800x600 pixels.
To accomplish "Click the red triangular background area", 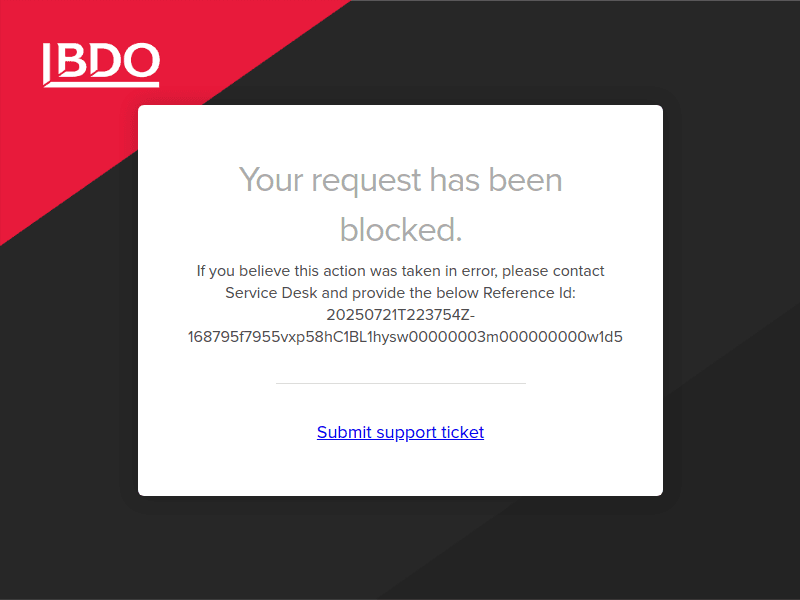I will [60, 160].
